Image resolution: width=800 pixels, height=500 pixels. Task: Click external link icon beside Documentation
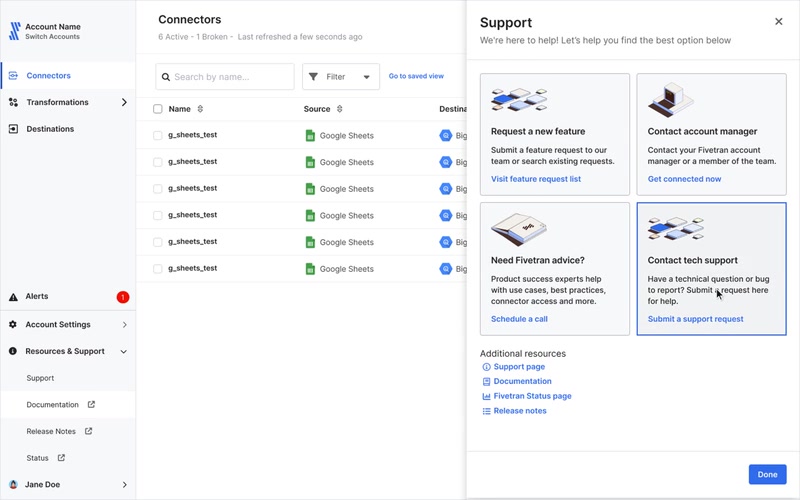pos(91,405)
